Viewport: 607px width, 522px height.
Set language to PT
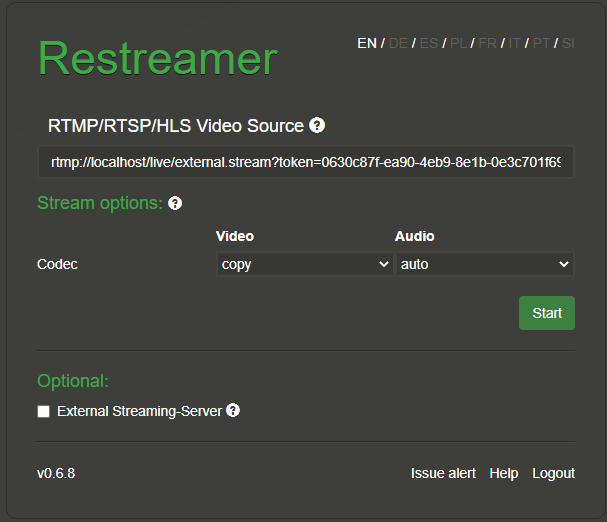point(541,43)
